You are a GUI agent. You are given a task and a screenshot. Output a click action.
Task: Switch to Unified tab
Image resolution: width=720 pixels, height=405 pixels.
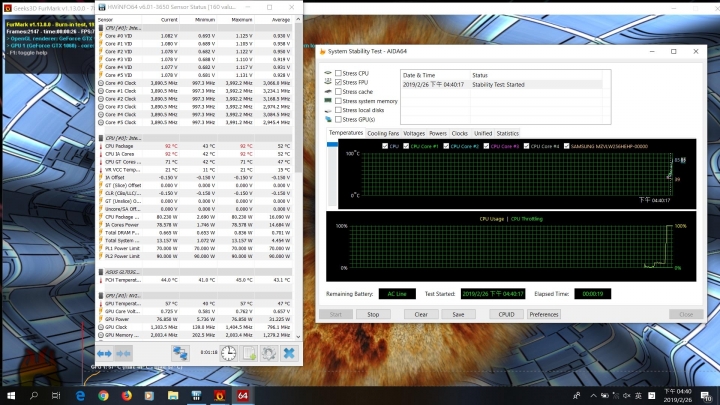[x=483, y=134]
